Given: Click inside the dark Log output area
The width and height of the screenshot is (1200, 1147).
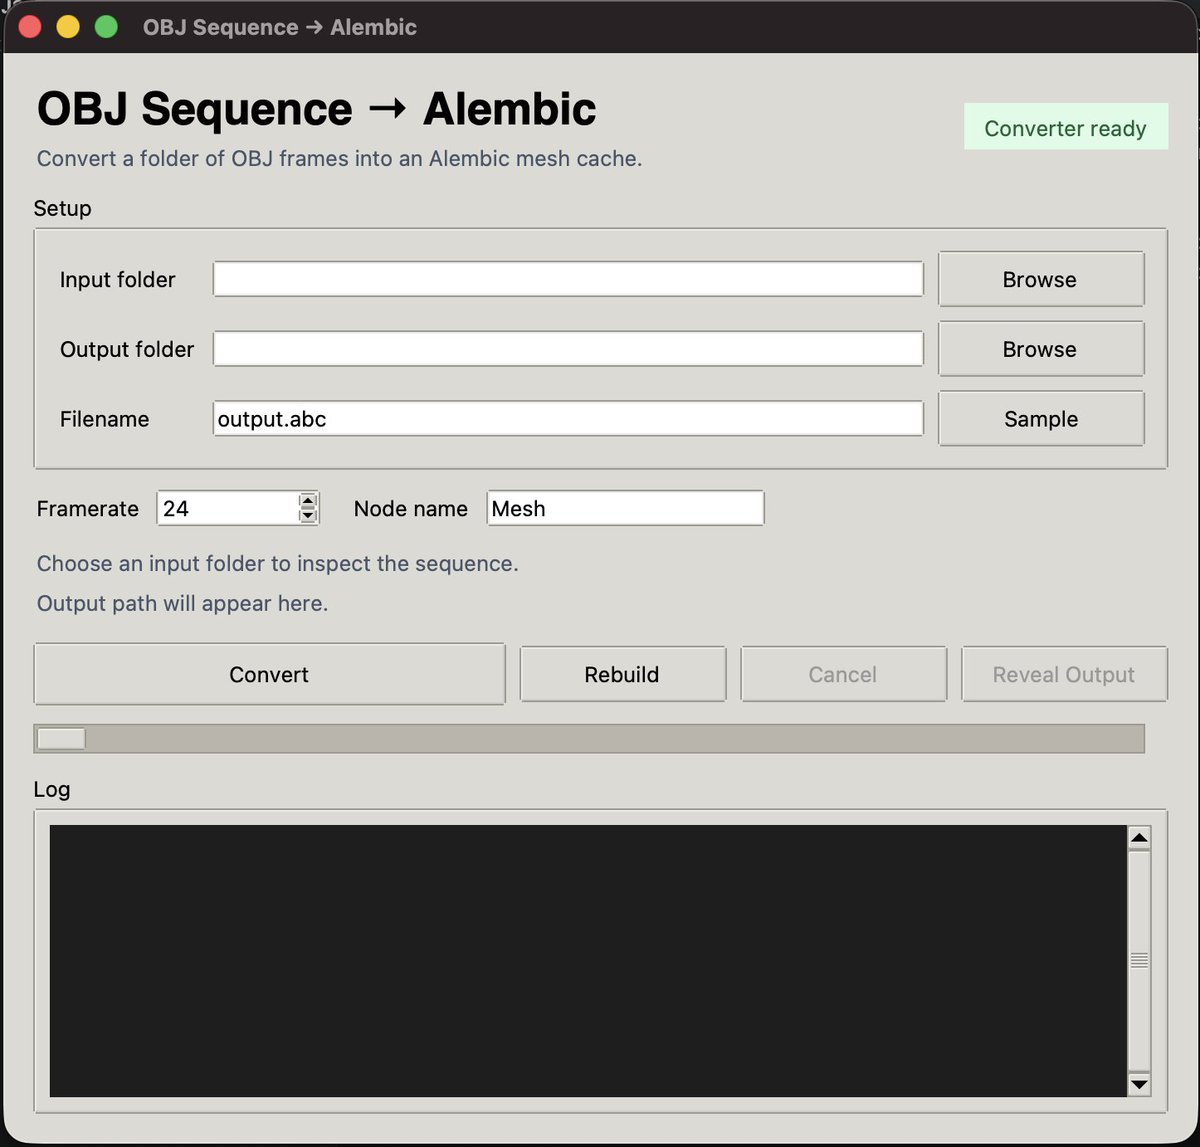Looking at the screenshot, I should pos(588,961).
